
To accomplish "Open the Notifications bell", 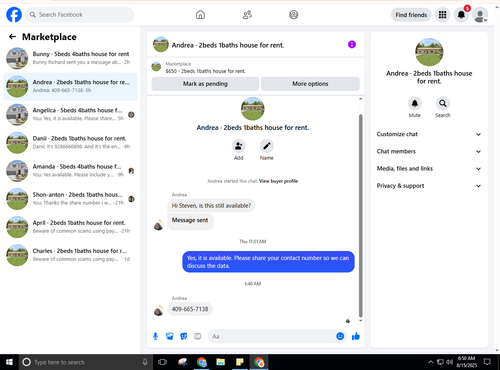I will tap(461, 15).
